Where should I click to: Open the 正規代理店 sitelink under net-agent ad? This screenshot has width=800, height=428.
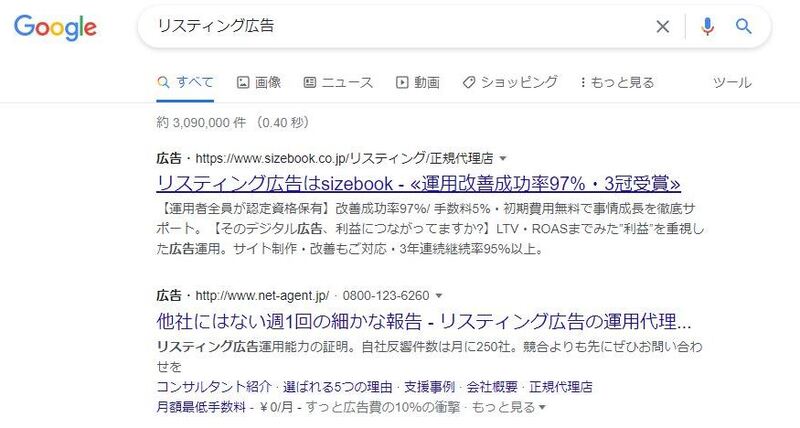tap(561, 387)
